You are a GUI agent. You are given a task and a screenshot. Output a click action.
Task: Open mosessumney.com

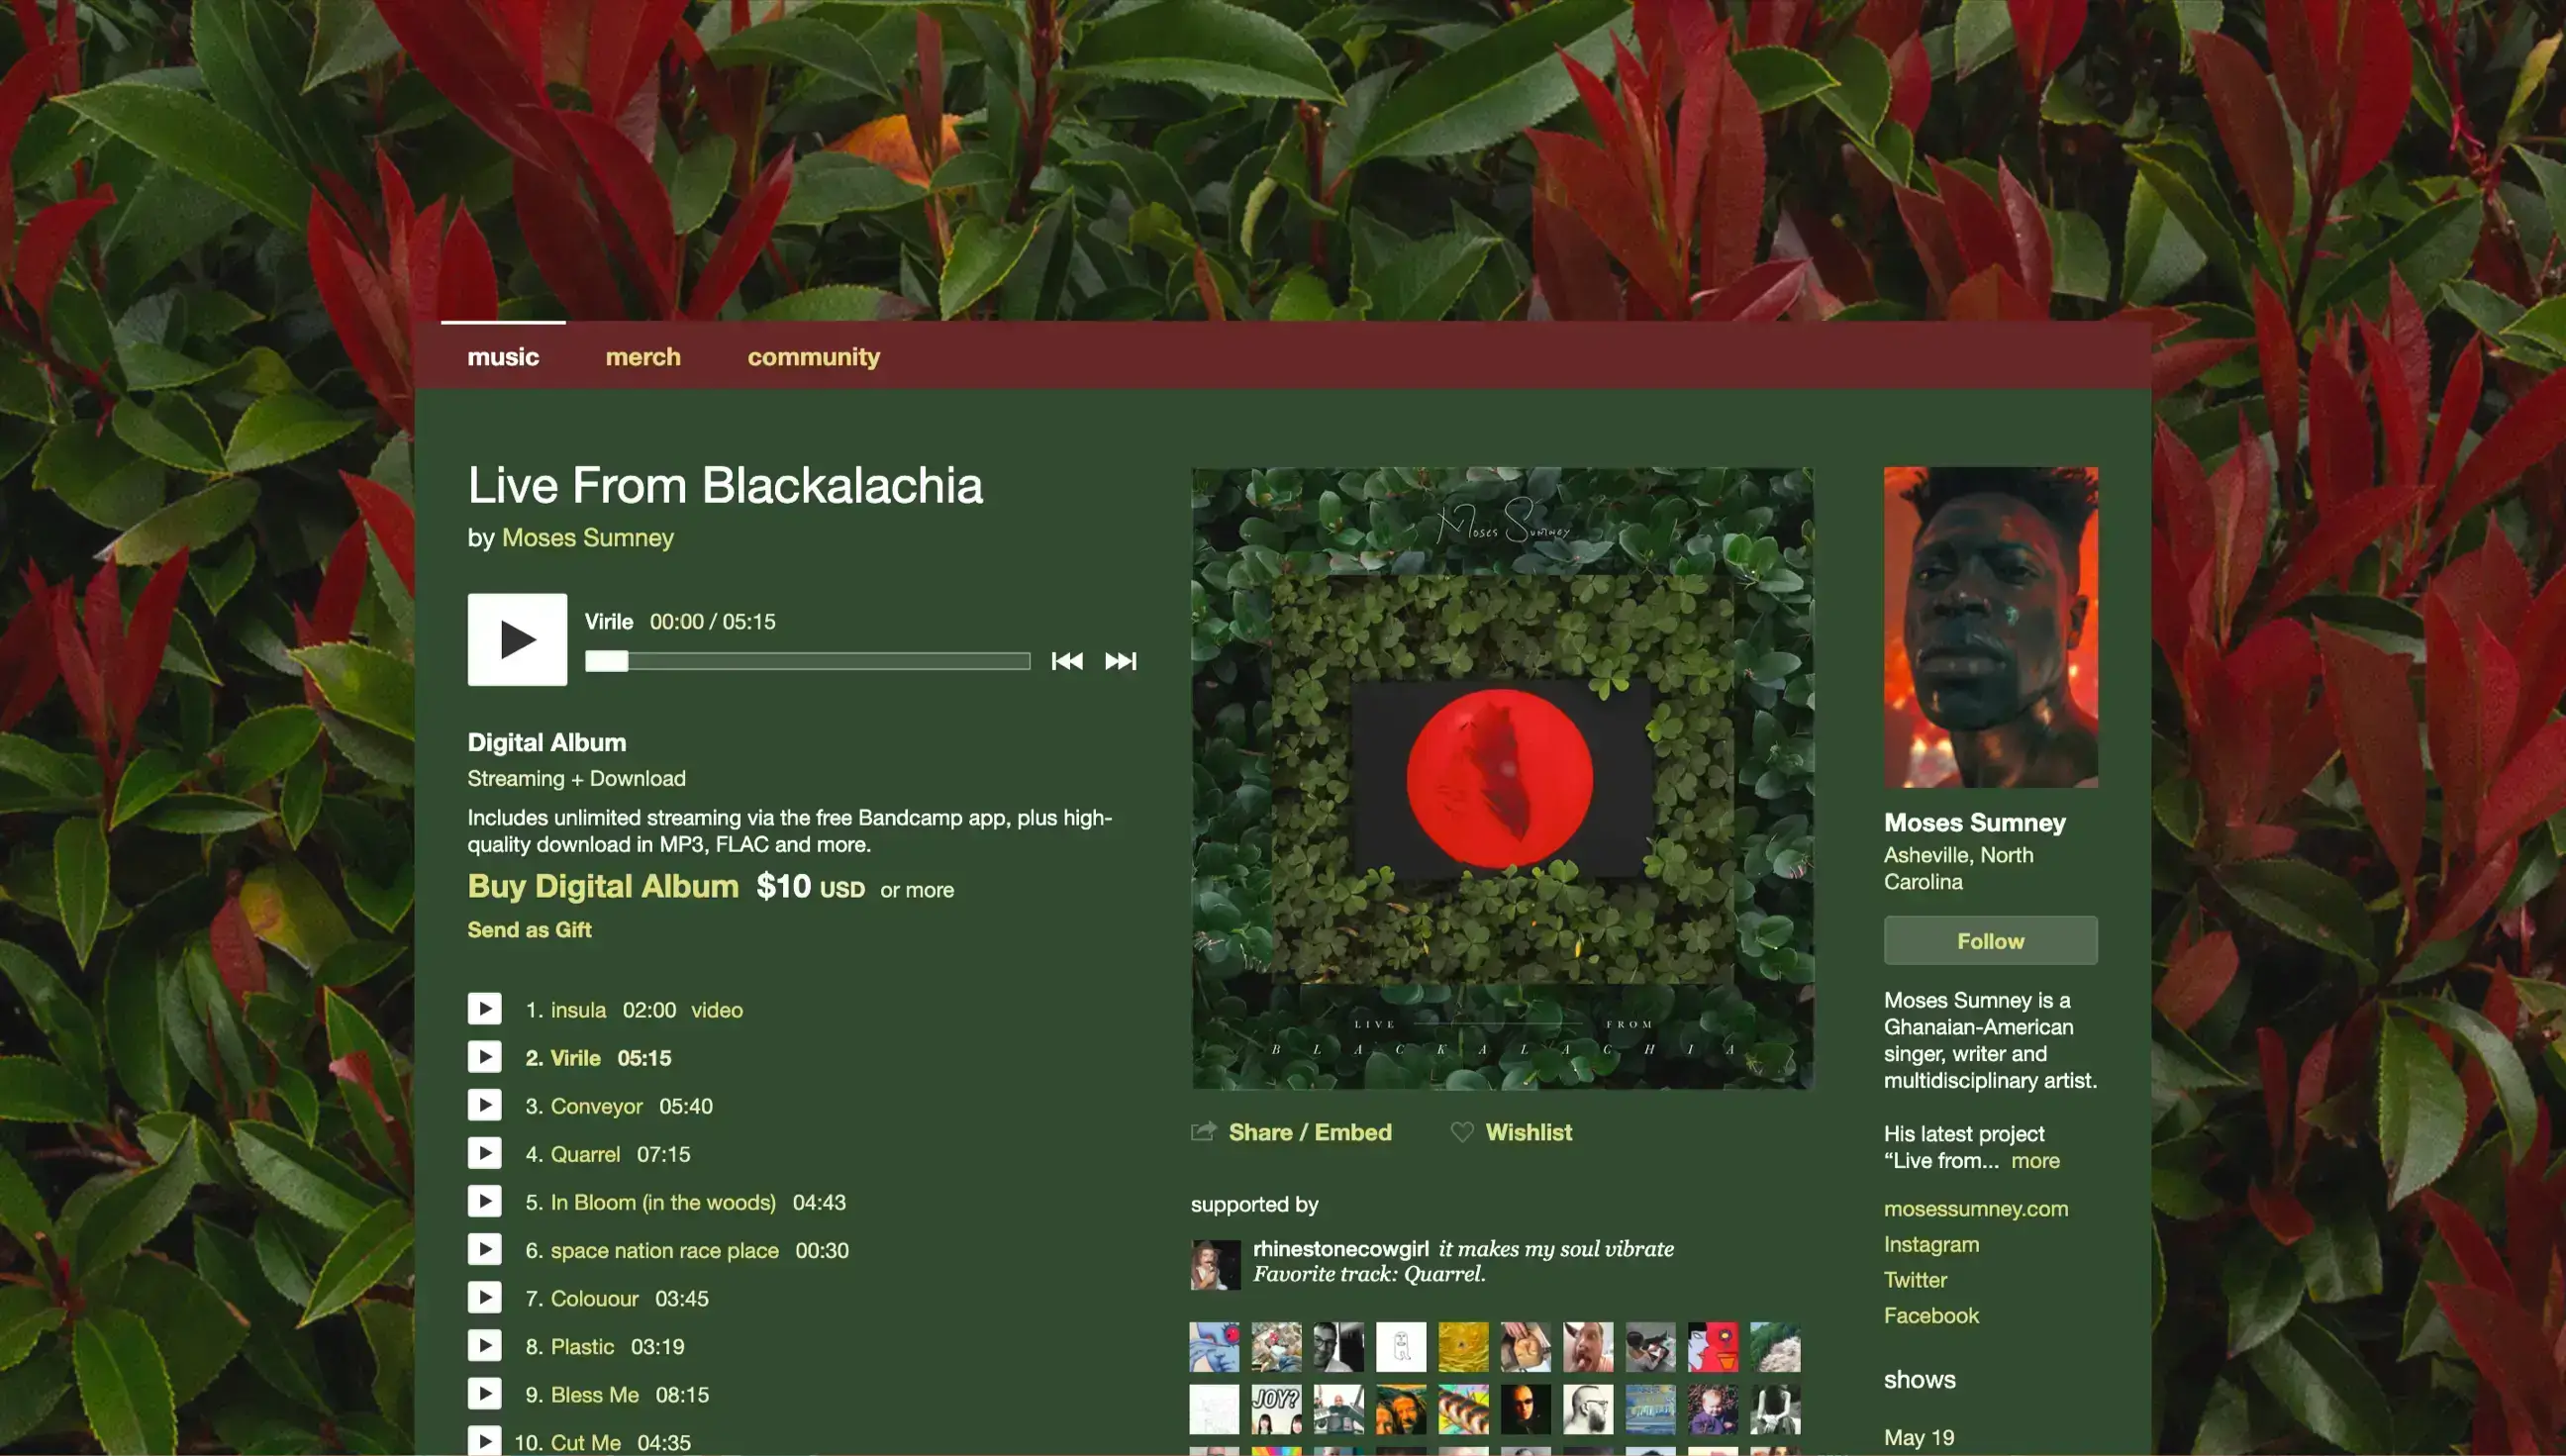[x=1976, y=1209]
